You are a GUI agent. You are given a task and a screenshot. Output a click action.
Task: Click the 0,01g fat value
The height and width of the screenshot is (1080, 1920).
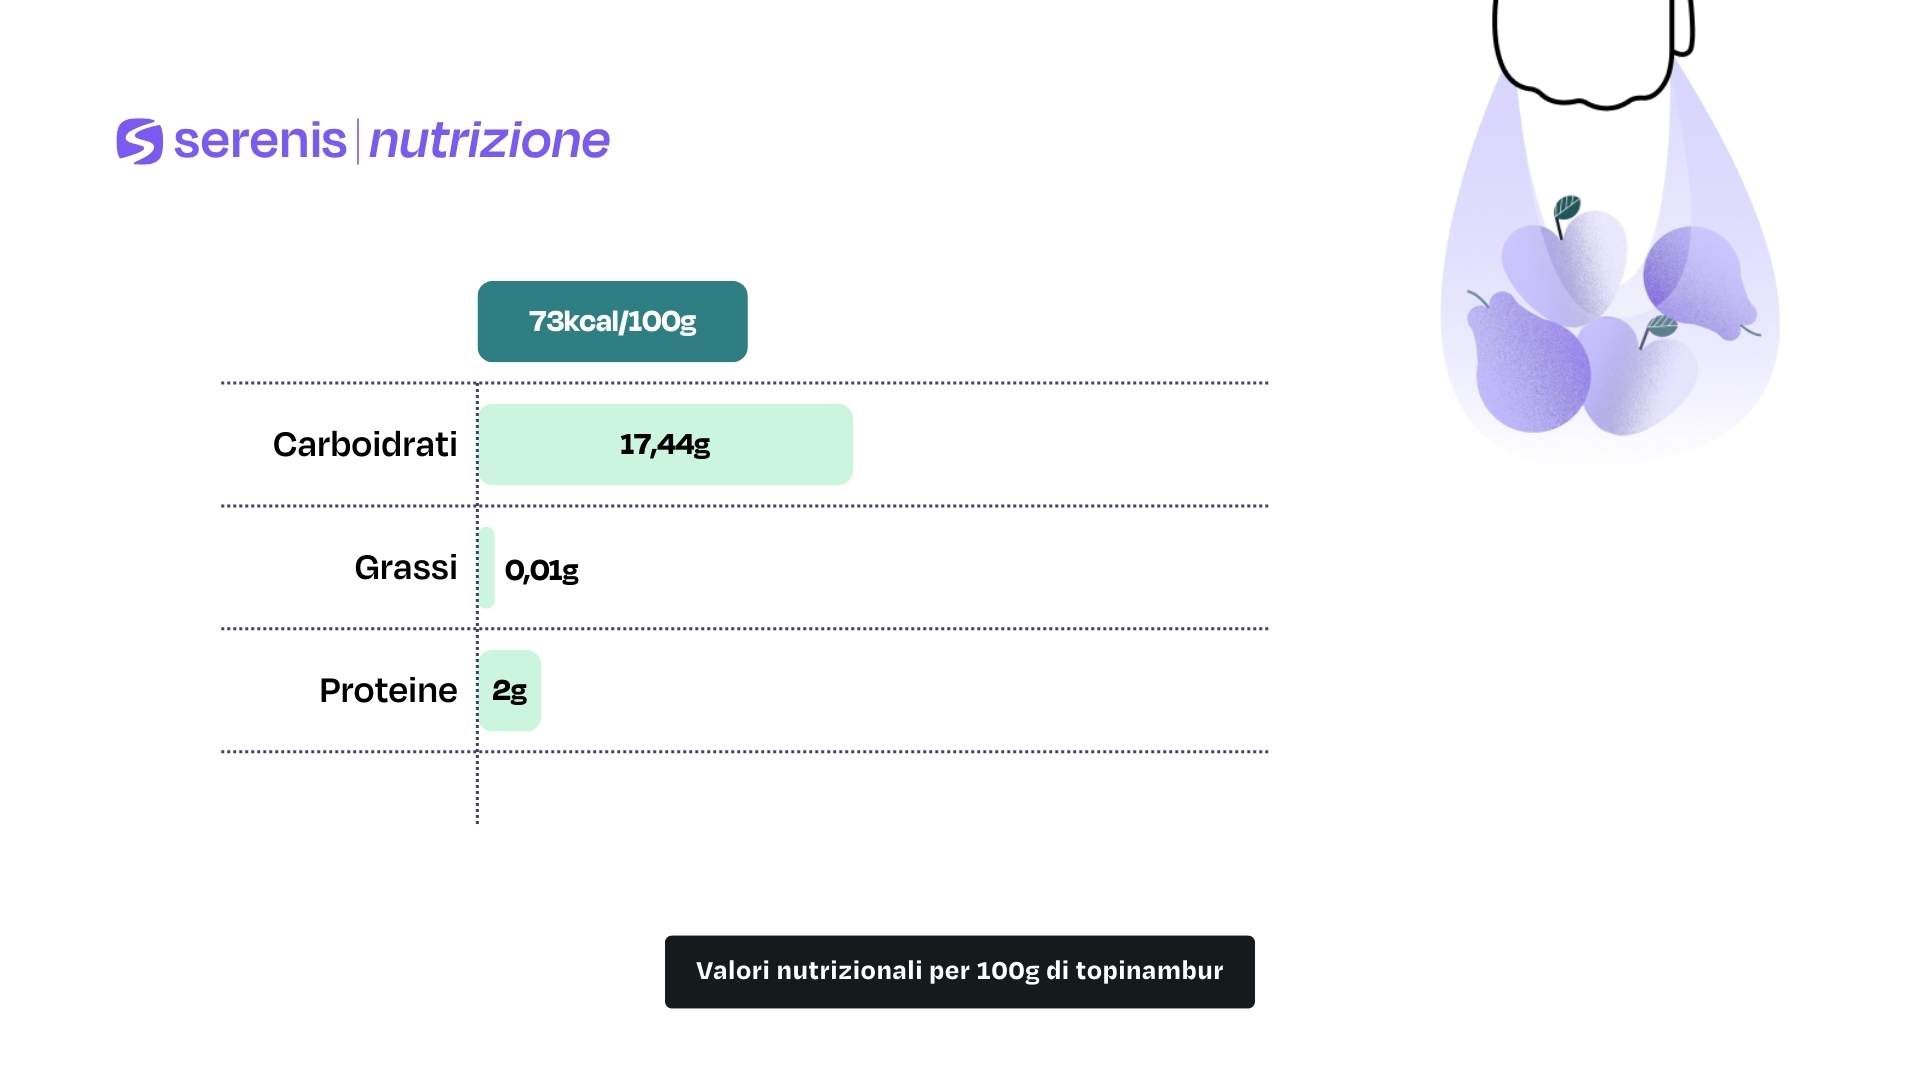542,571
